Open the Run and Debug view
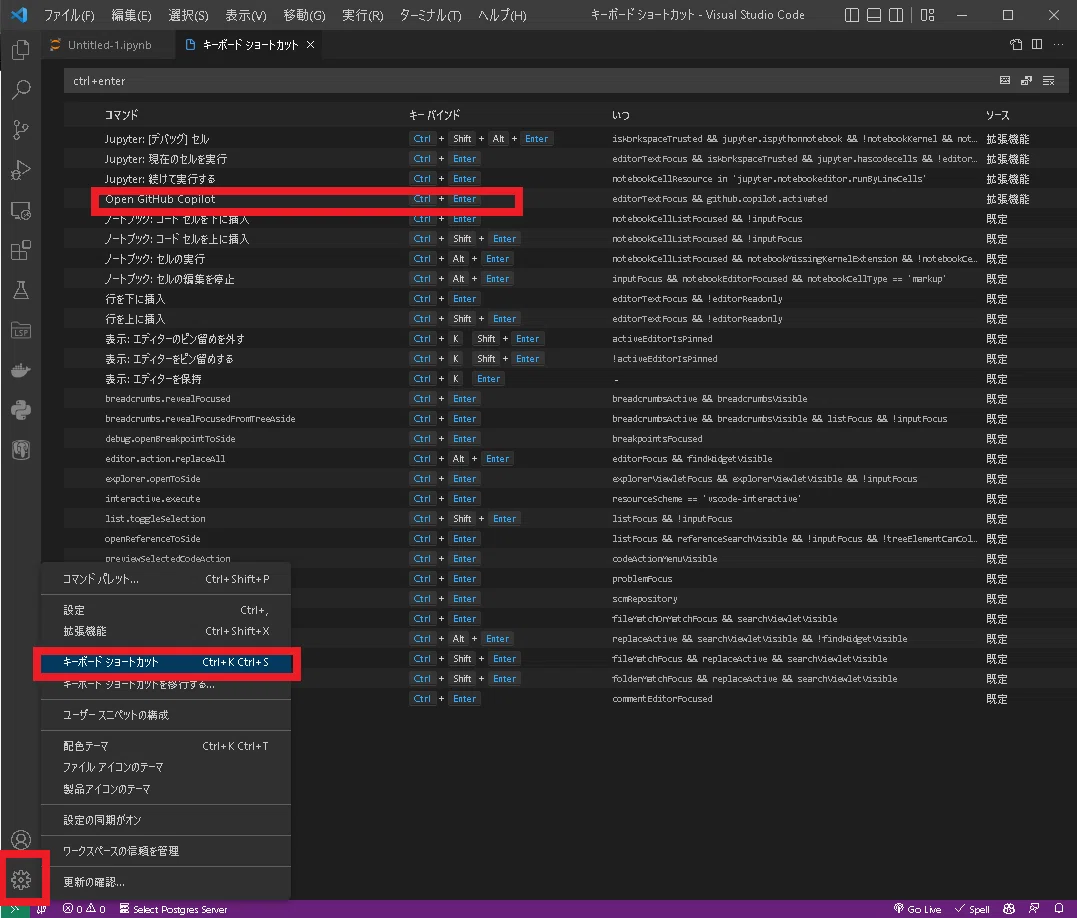 click(x=21, y=170)
